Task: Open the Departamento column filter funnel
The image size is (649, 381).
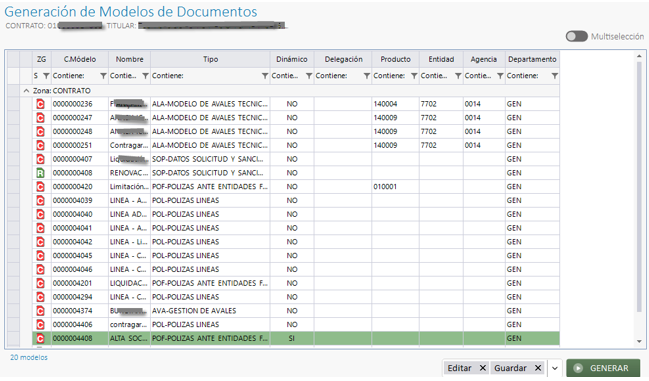Action: point(555,76)
